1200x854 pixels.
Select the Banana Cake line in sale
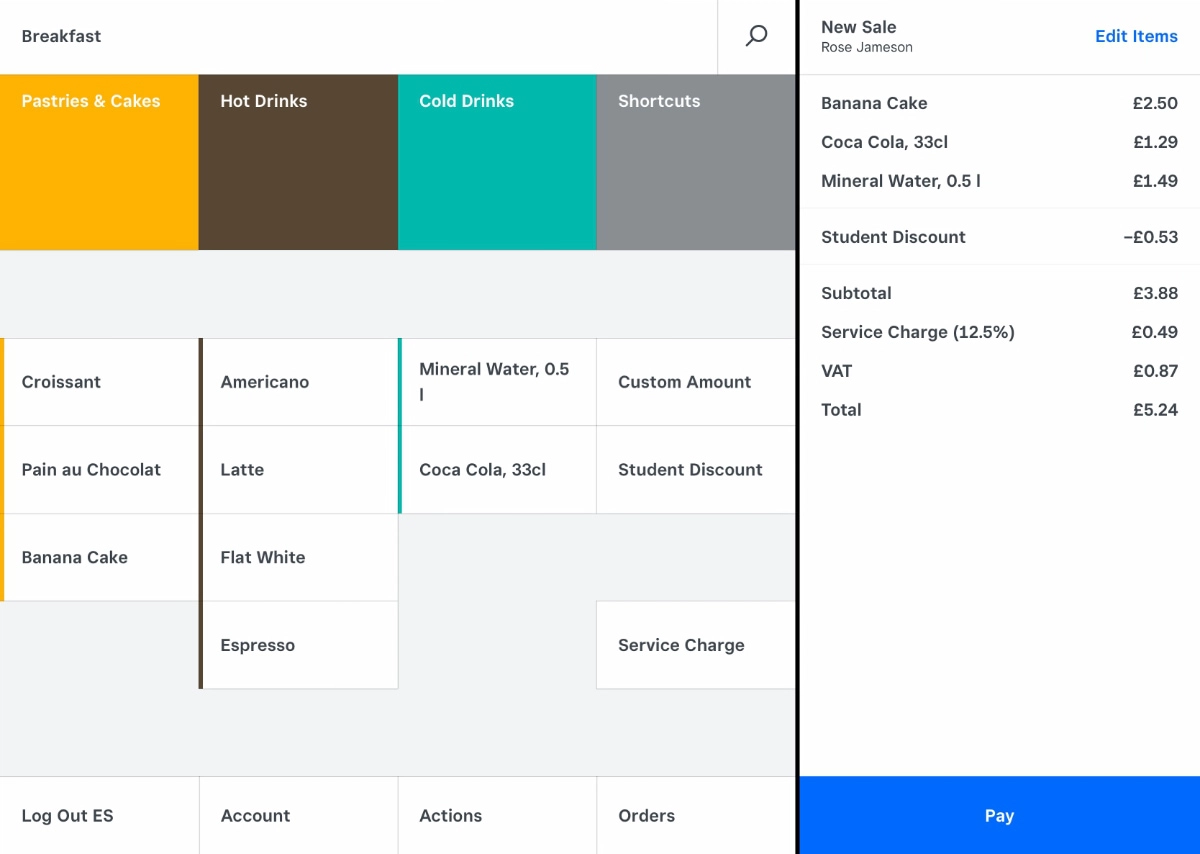click(x=999, y=103)
